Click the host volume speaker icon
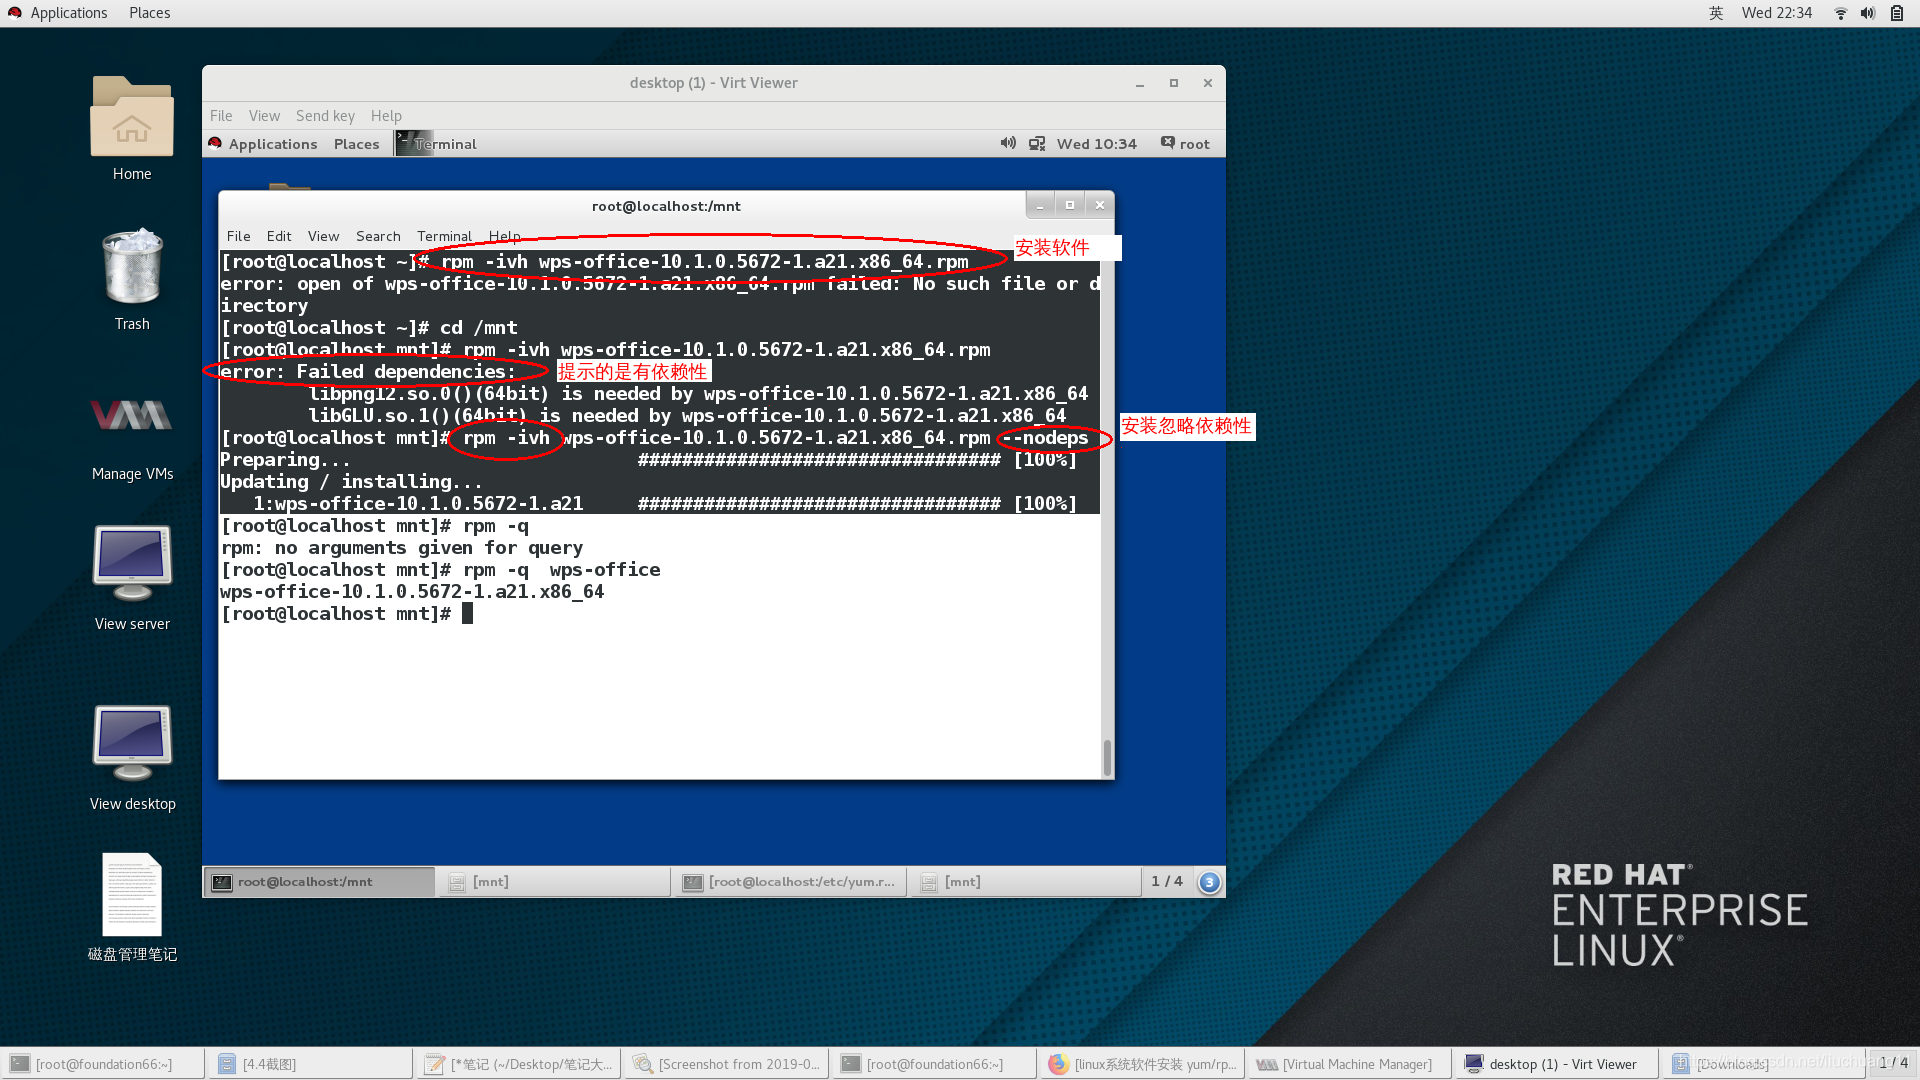Screen dimensions: 1920x1080 (1867, 13)
